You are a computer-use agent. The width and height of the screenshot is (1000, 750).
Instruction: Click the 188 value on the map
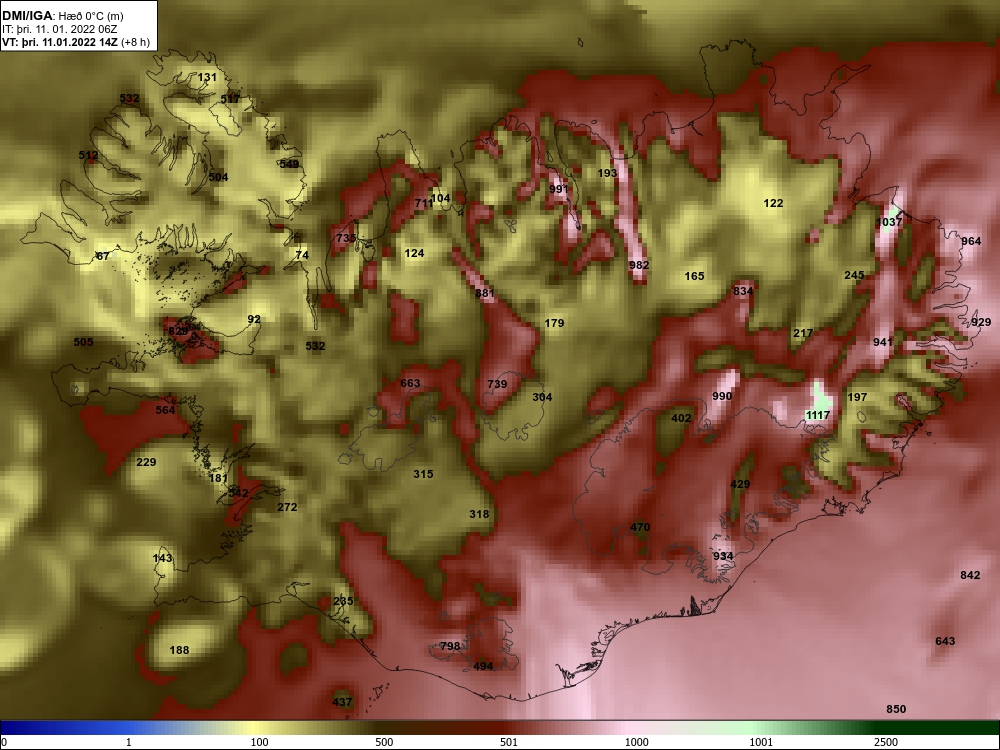[179, 651]
